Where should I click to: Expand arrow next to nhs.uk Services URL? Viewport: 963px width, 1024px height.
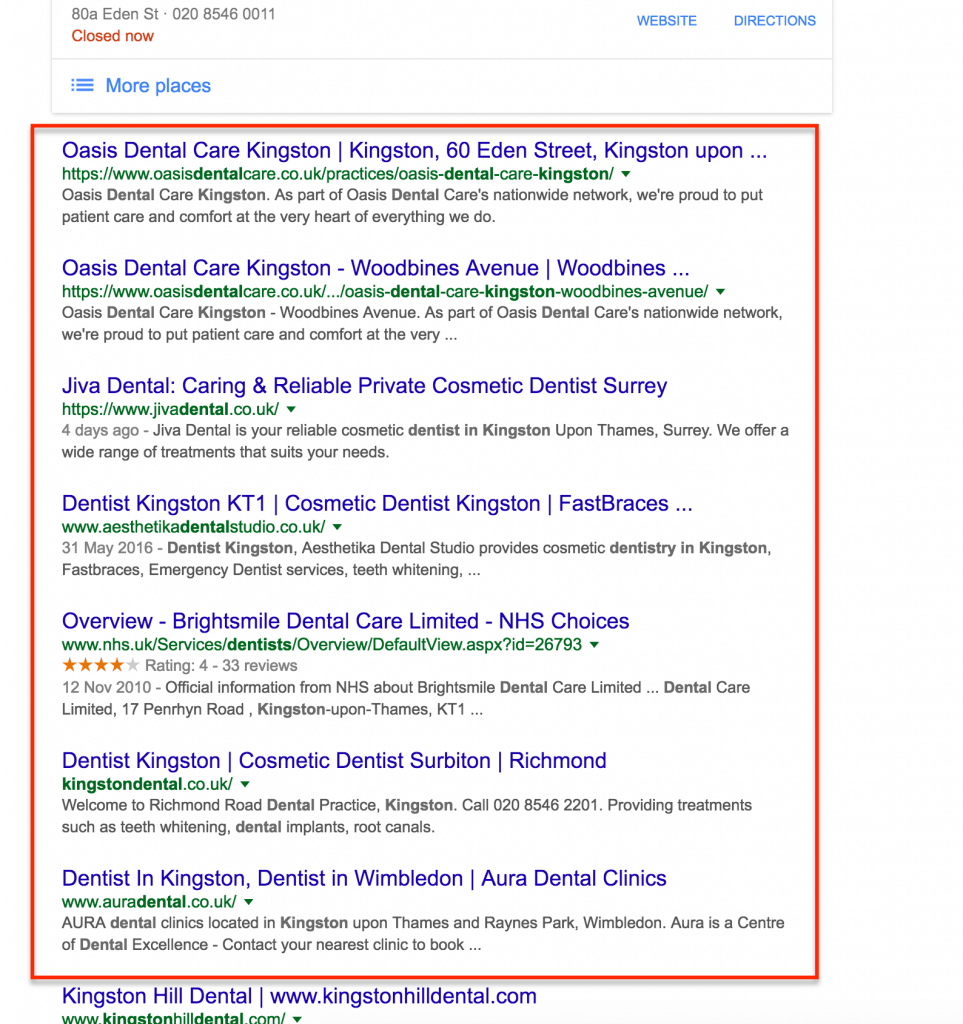coord(594,645)
